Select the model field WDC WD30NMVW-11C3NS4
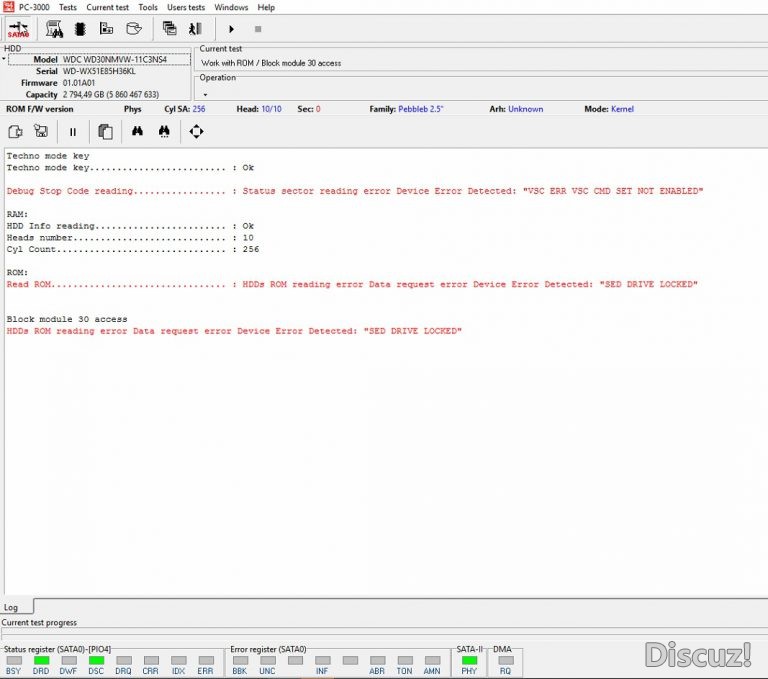768x679 pixels. (x=99, y=59)
